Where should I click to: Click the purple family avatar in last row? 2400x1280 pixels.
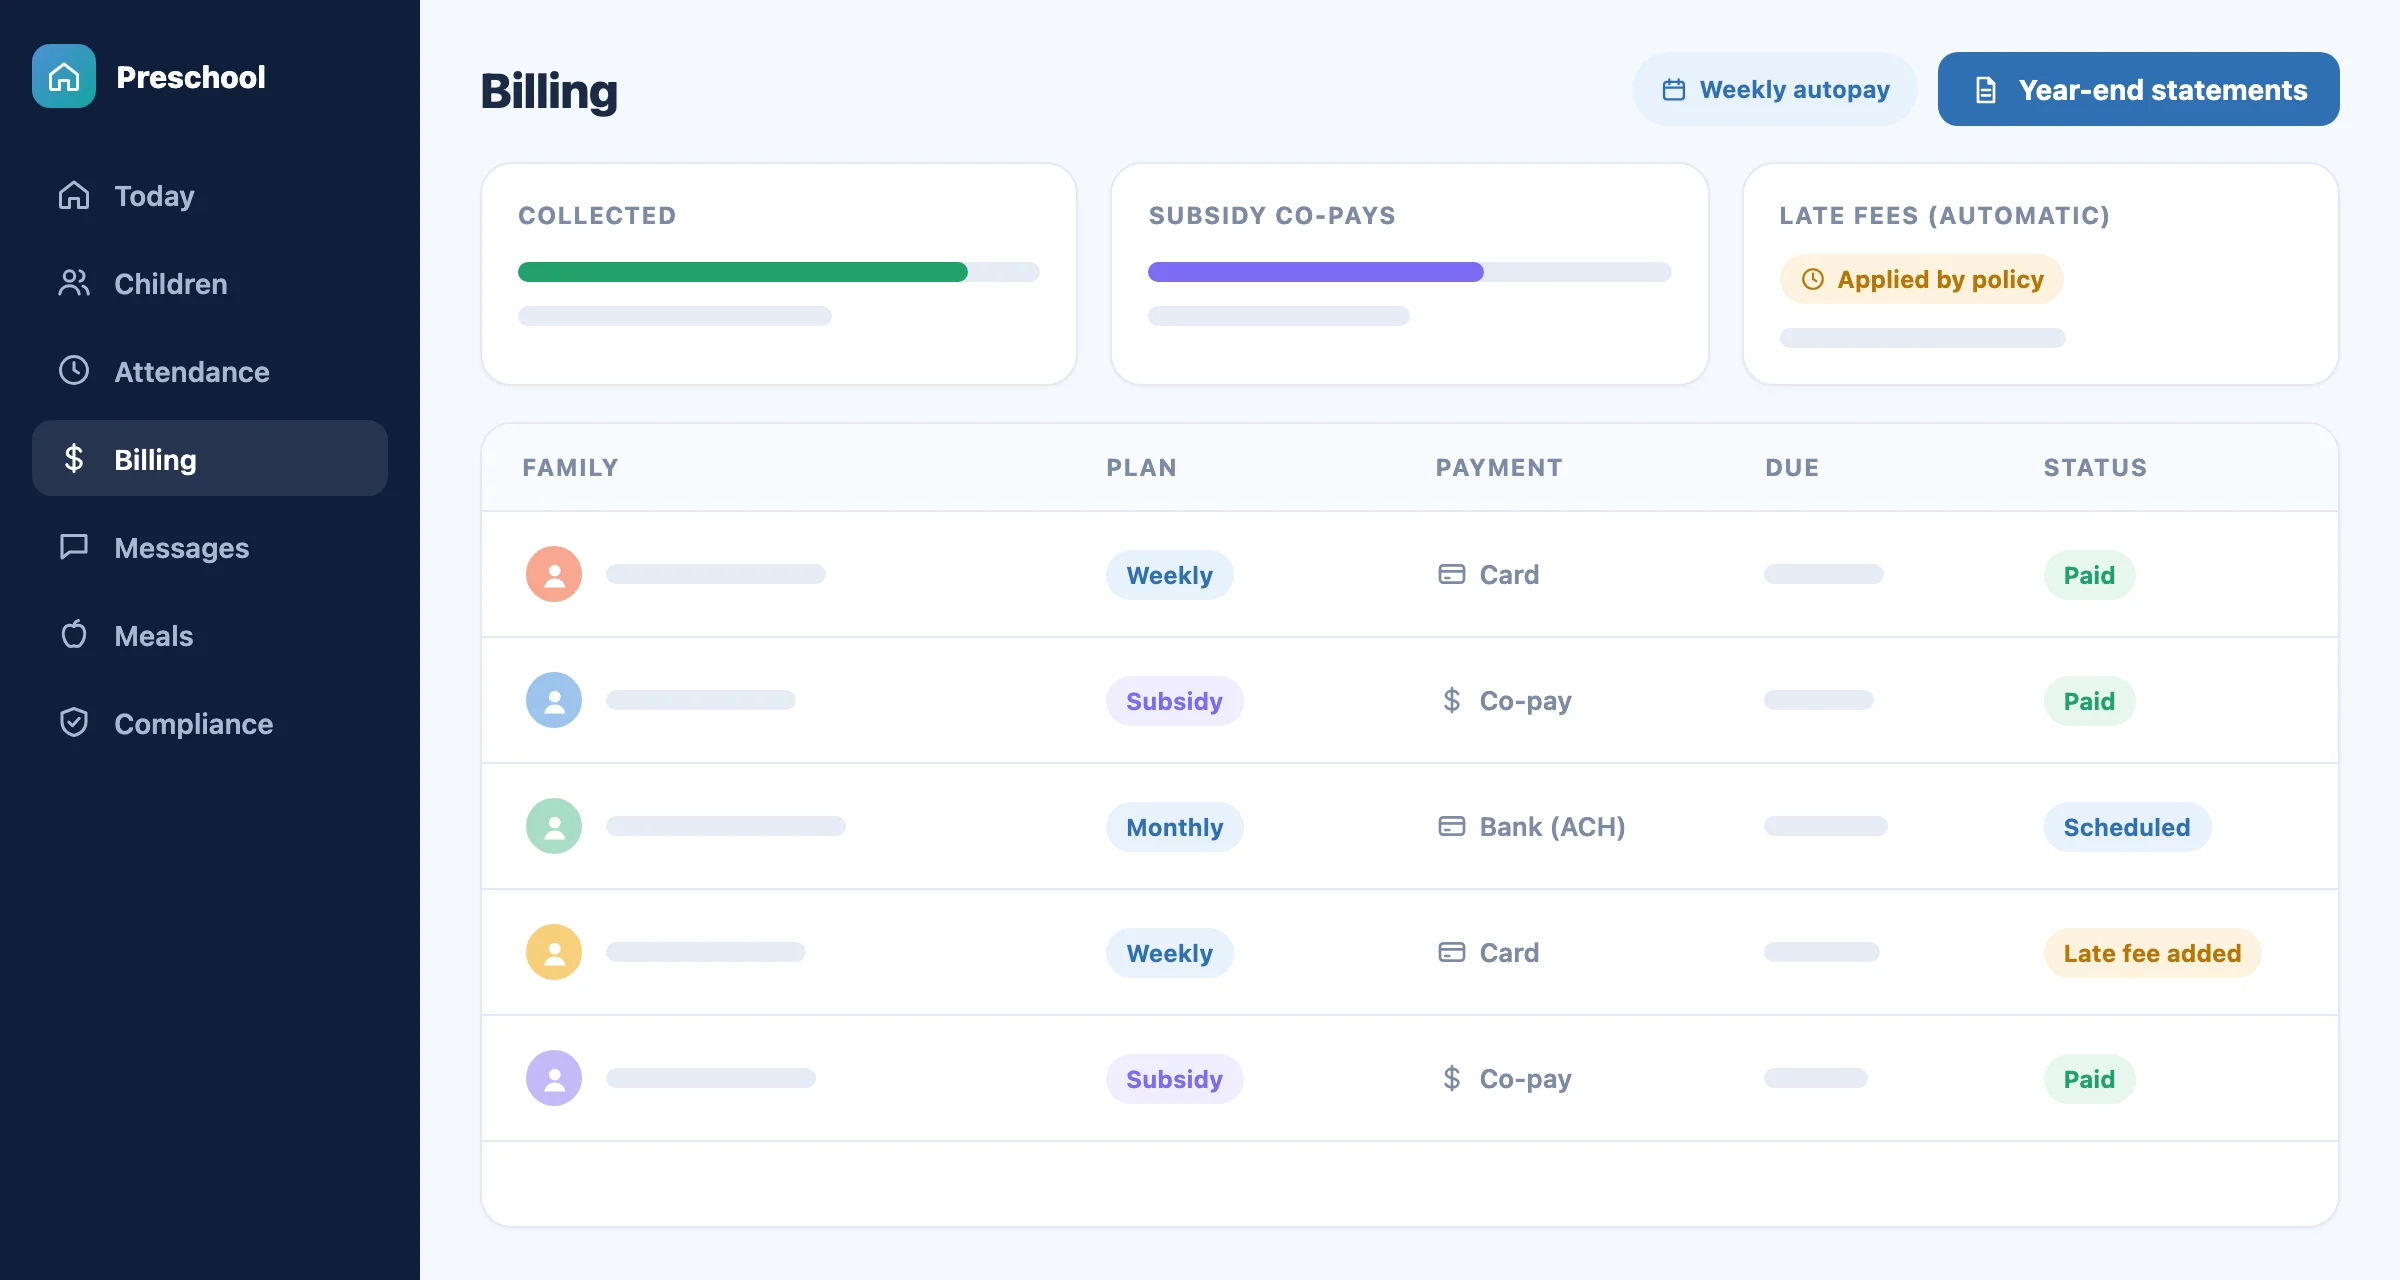(554, 1078)
